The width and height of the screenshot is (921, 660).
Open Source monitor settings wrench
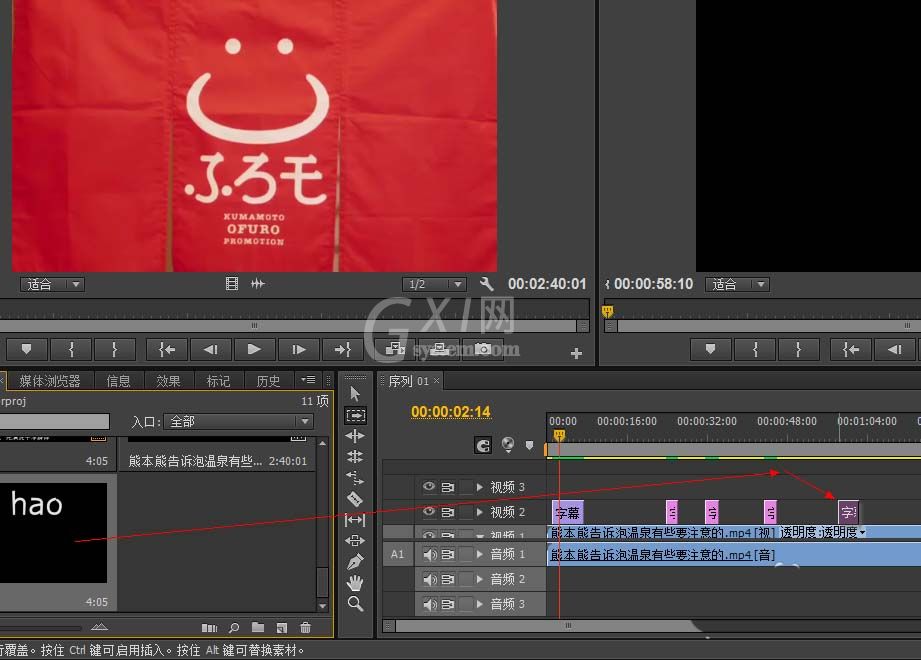coord(486,284)
